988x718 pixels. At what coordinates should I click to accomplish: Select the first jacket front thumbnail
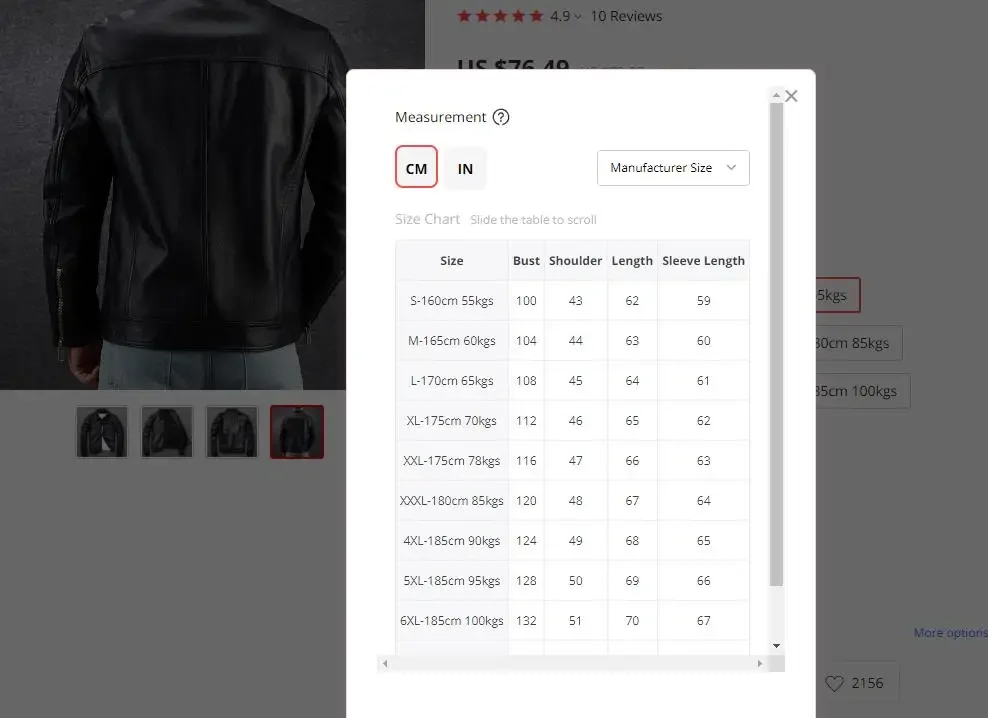tap(102, 432)
